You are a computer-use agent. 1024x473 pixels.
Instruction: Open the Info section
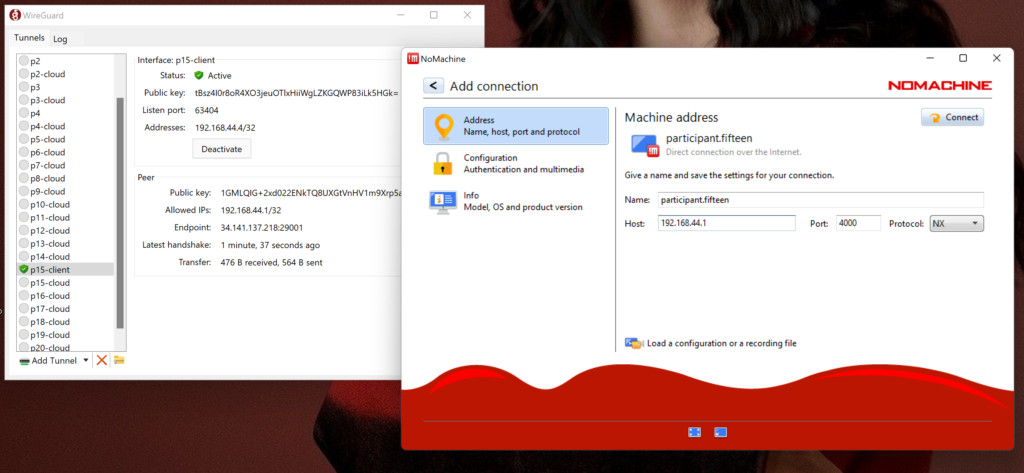tap(443, 201)
